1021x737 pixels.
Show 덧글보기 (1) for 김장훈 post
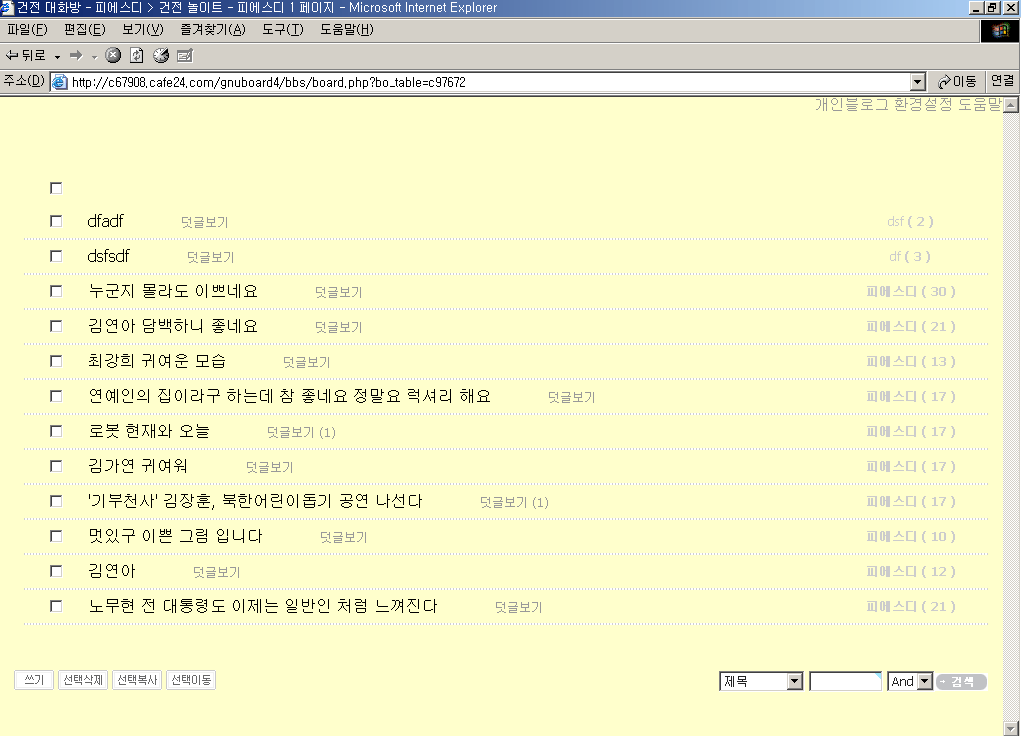514,503
